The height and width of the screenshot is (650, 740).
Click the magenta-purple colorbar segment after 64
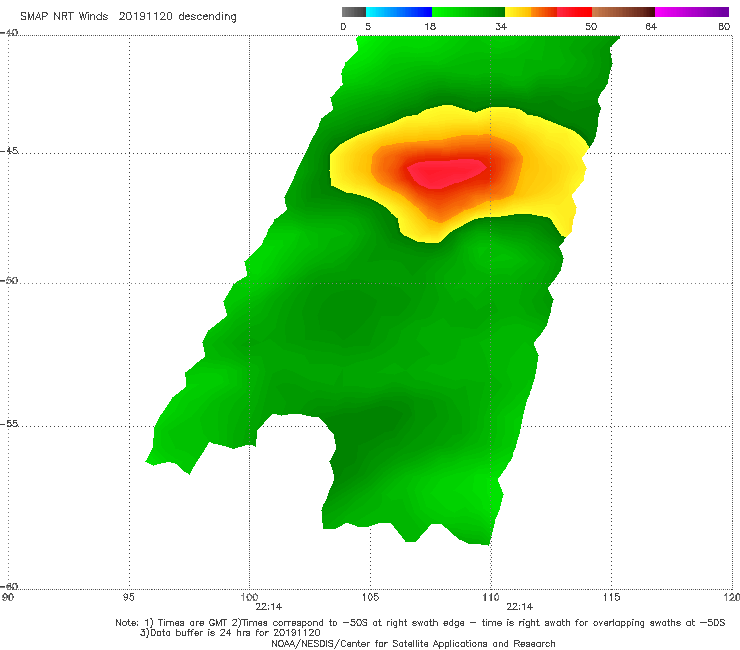[x=692, y=12]
